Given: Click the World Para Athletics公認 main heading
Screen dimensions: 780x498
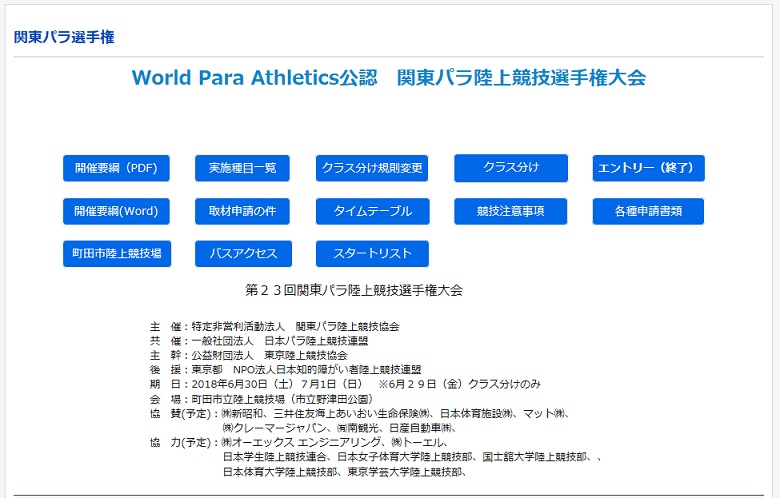Looking at the screenshot, I should click(x=389, y=78).
